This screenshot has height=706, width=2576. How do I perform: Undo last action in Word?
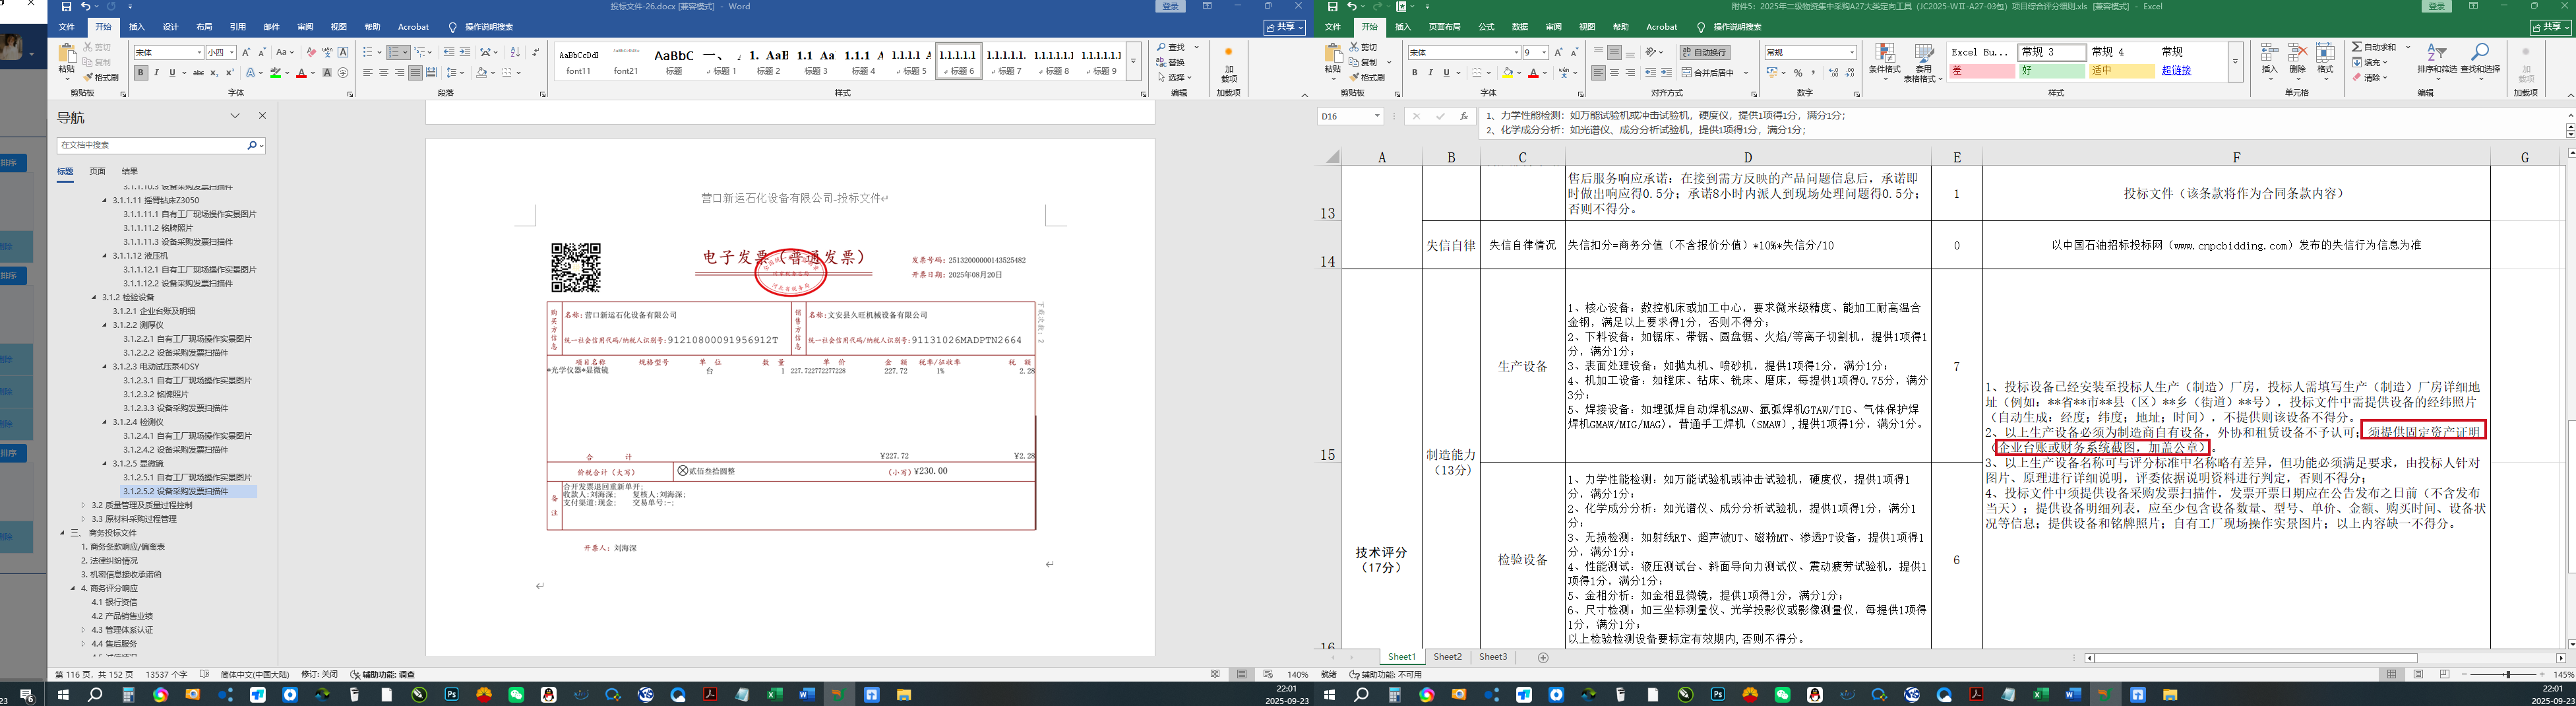click(86, 7)
